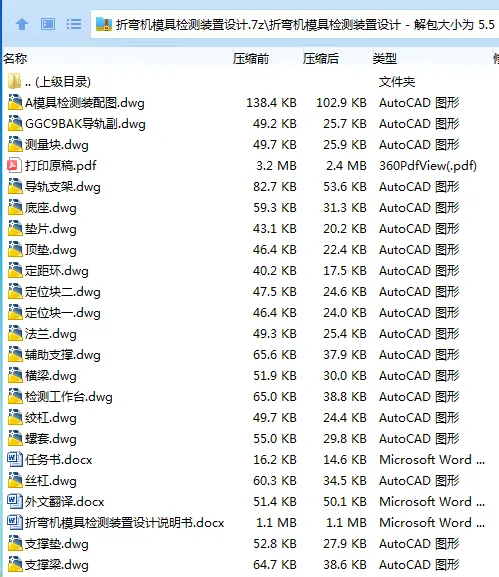Sort by the 压缩前 column header
The width and height of the screenshot is (499, 577).
251,59
